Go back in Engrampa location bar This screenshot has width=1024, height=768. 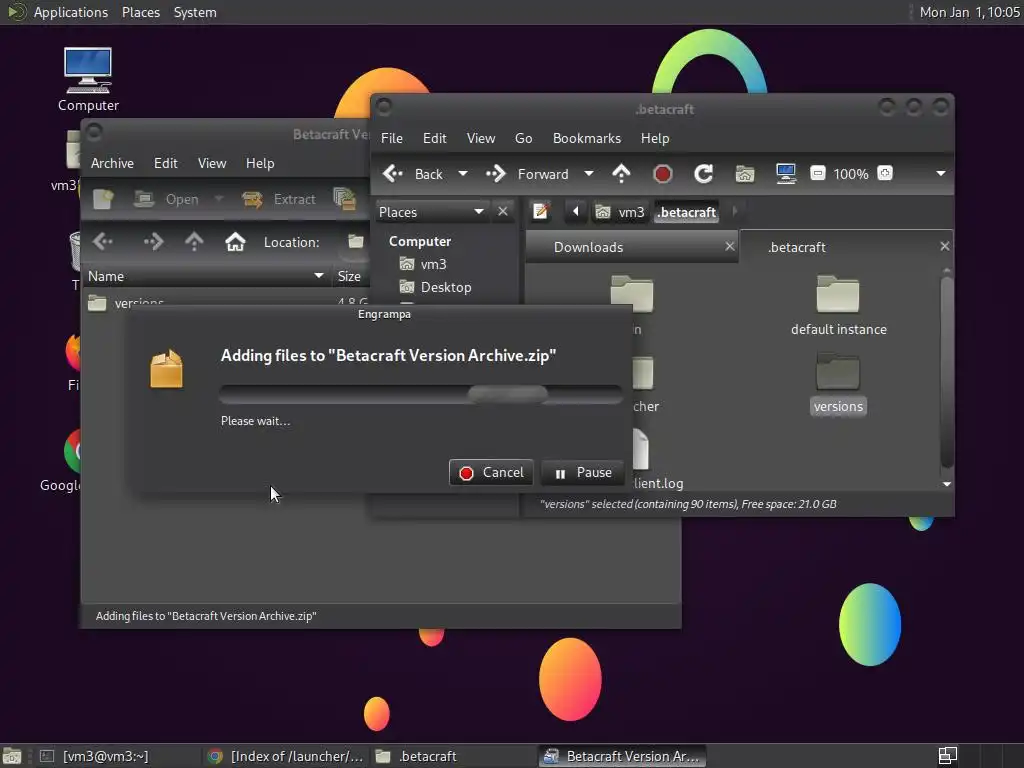(103, 242)
